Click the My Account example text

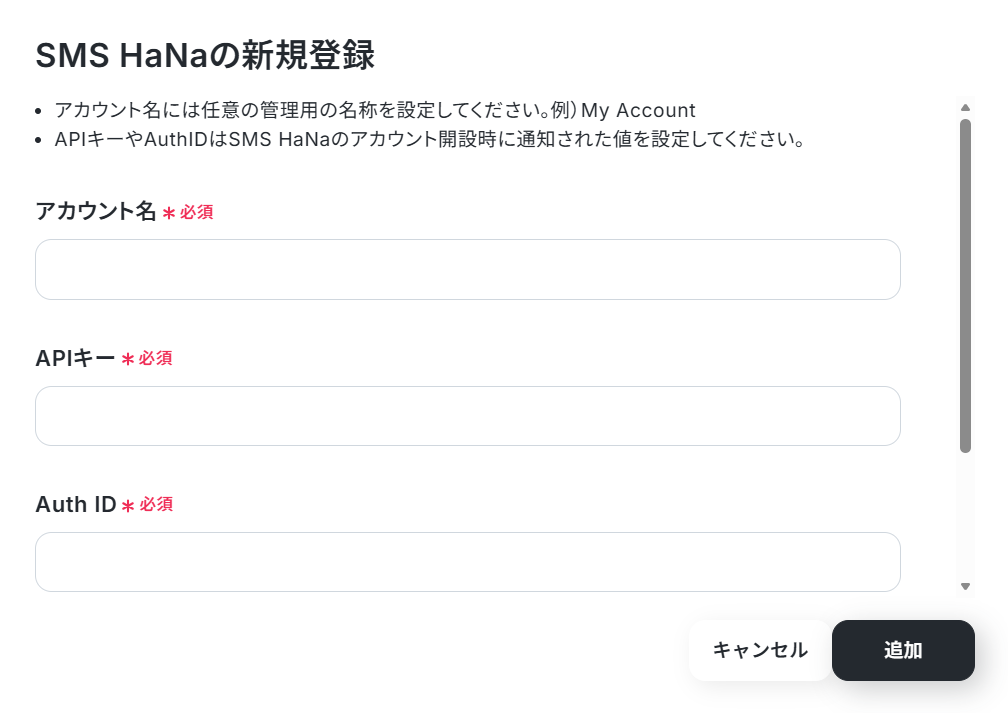coord(638,111)
